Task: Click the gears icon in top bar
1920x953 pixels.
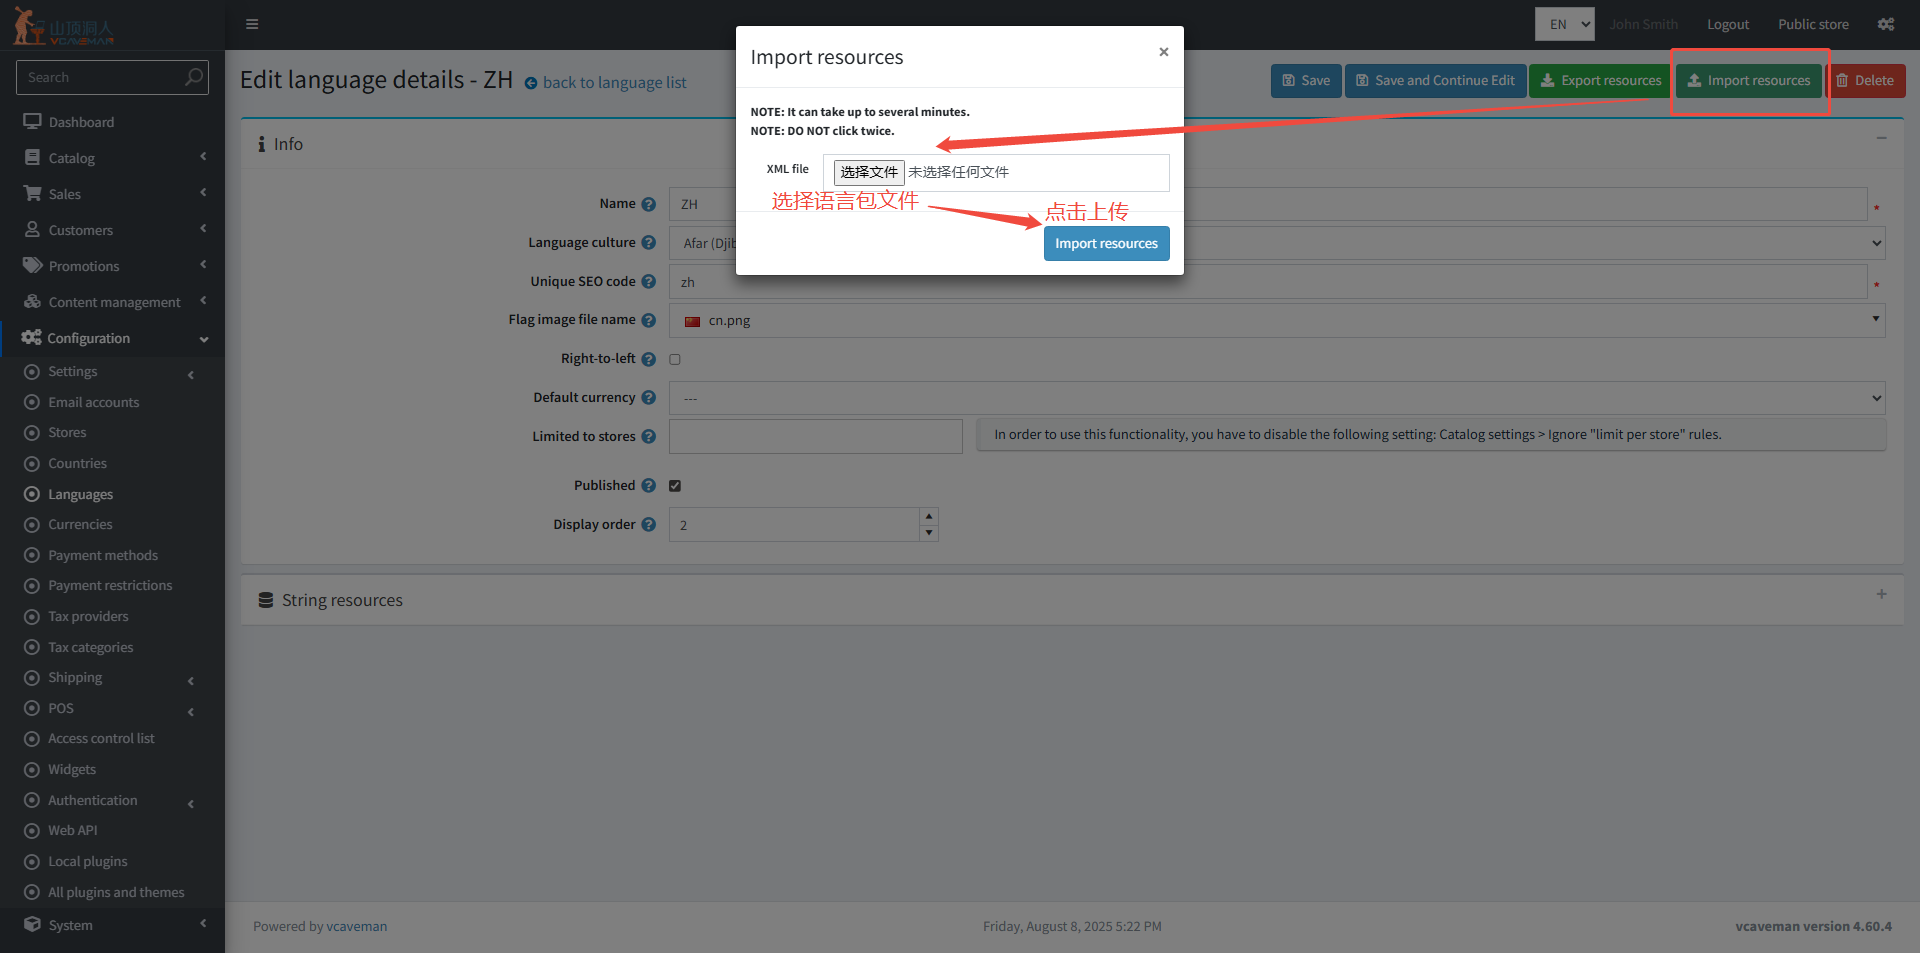Action: pyautogui.click(x=1885, y=24)
